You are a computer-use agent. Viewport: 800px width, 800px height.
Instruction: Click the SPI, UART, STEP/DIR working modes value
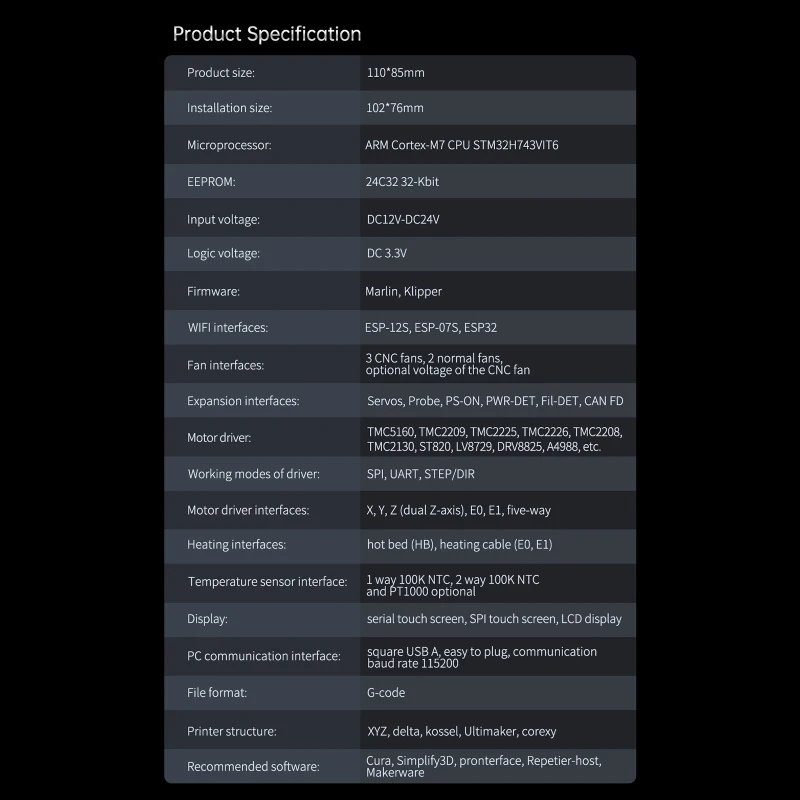pos(421,474)
